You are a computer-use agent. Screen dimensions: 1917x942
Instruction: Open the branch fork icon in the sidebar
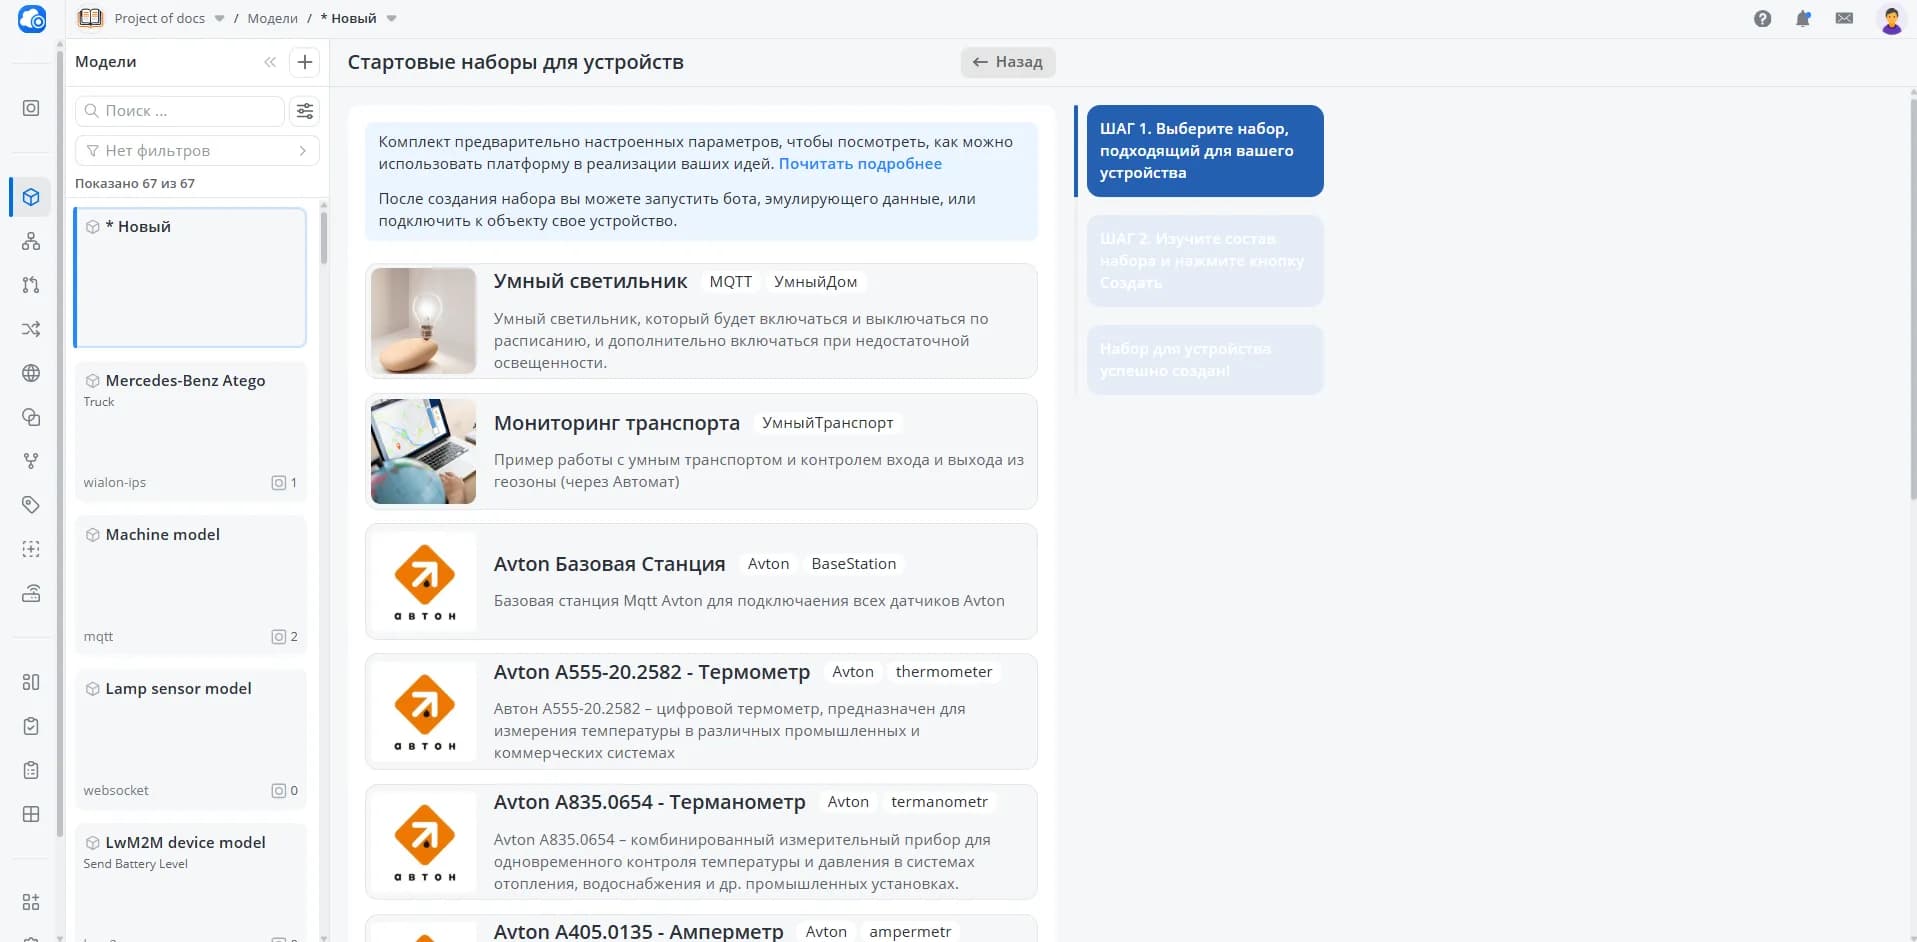pyautogui.click(x=31, y=461)
